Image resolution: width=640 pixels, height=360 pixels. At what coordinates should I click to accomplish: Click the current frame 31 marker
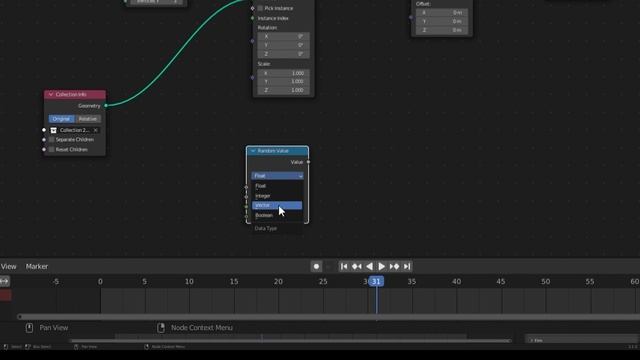click(376, 281)
